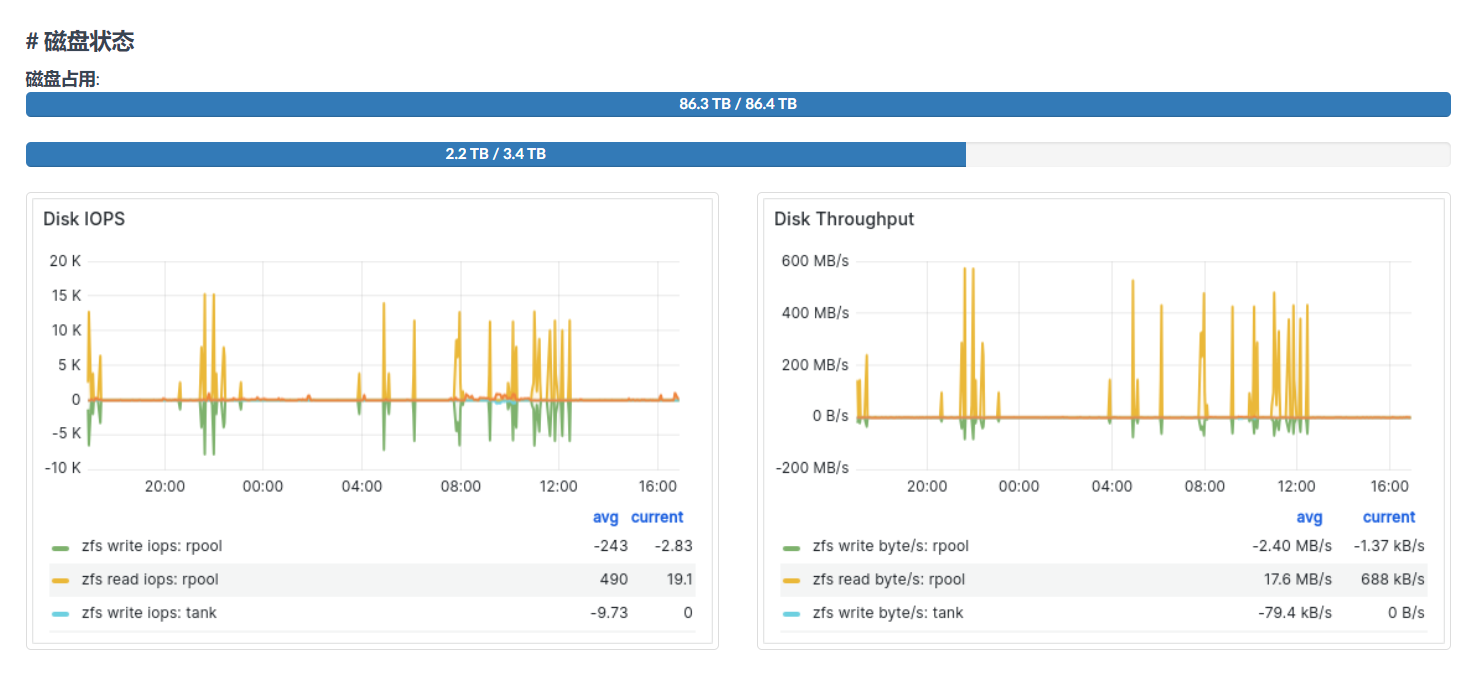Toggle series zfs write byte/s: tank
The width and height of the screenshot is (1476, 678).
coord(888,612)
